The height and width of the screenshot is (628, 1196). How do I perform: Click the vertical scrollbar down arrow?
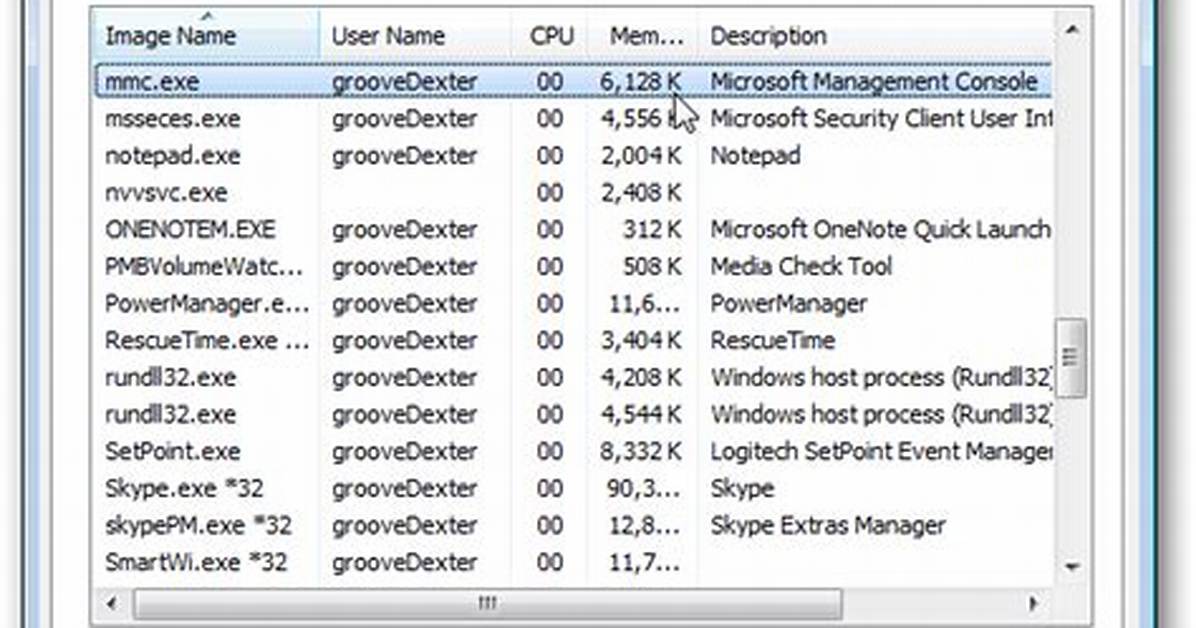point(1072,566)
